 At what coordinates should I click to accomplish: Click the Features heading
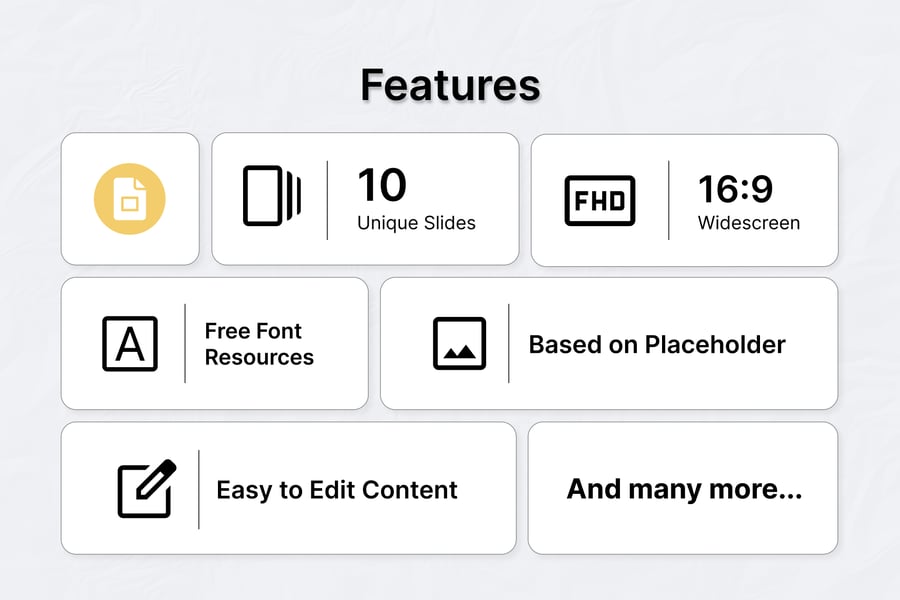tap(450, 85)
